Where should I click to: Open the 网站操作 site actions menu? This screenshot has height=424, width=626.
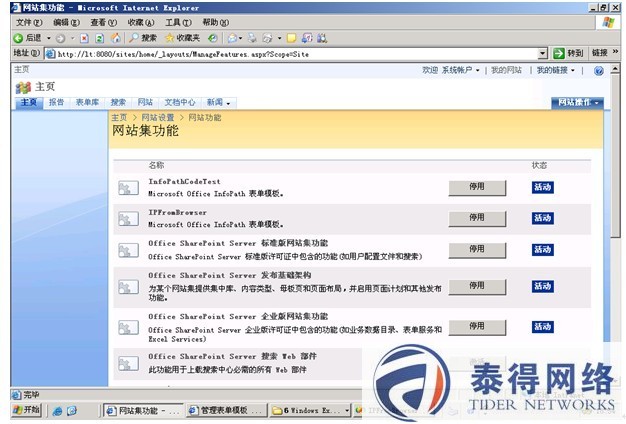point(577,103)
